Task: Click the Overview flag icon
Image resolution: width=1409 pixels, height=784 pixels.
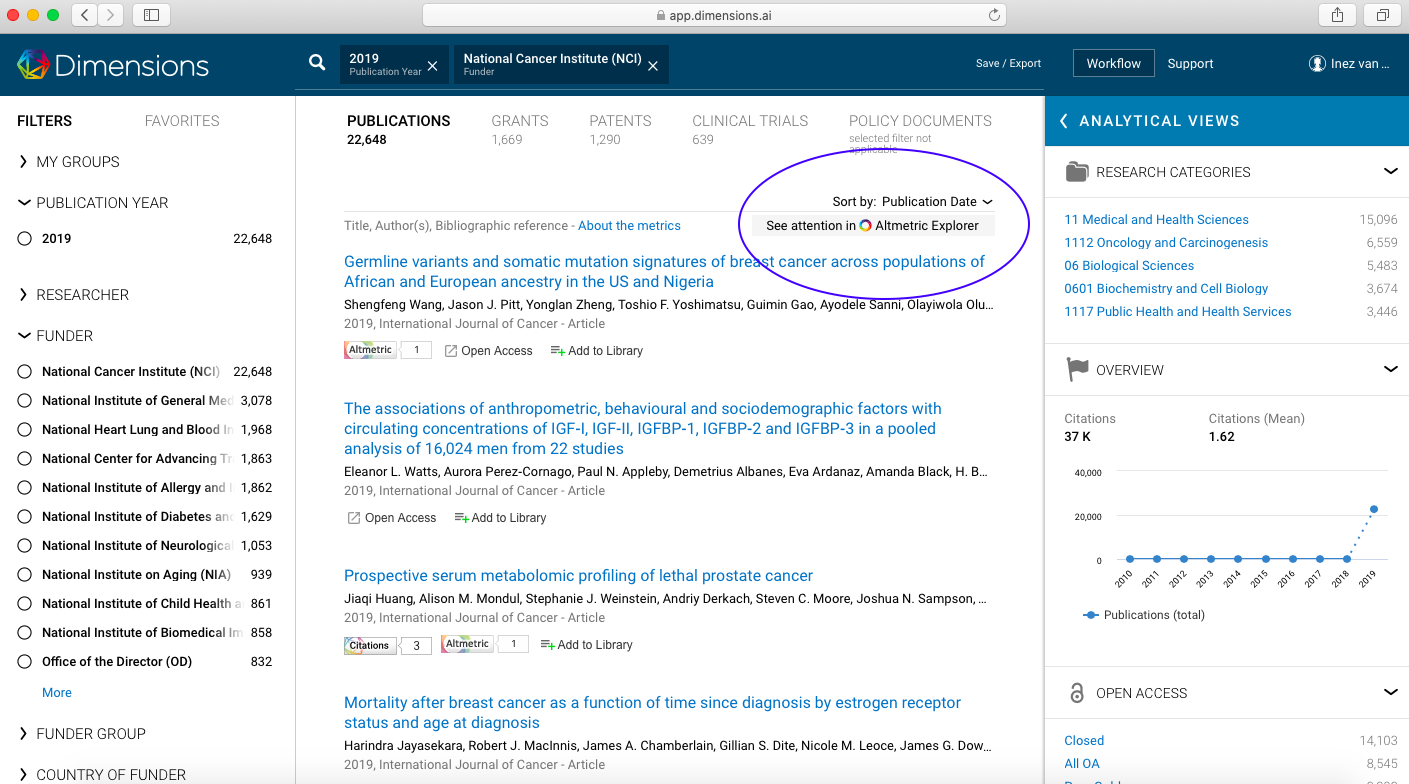Action: 1077,369
